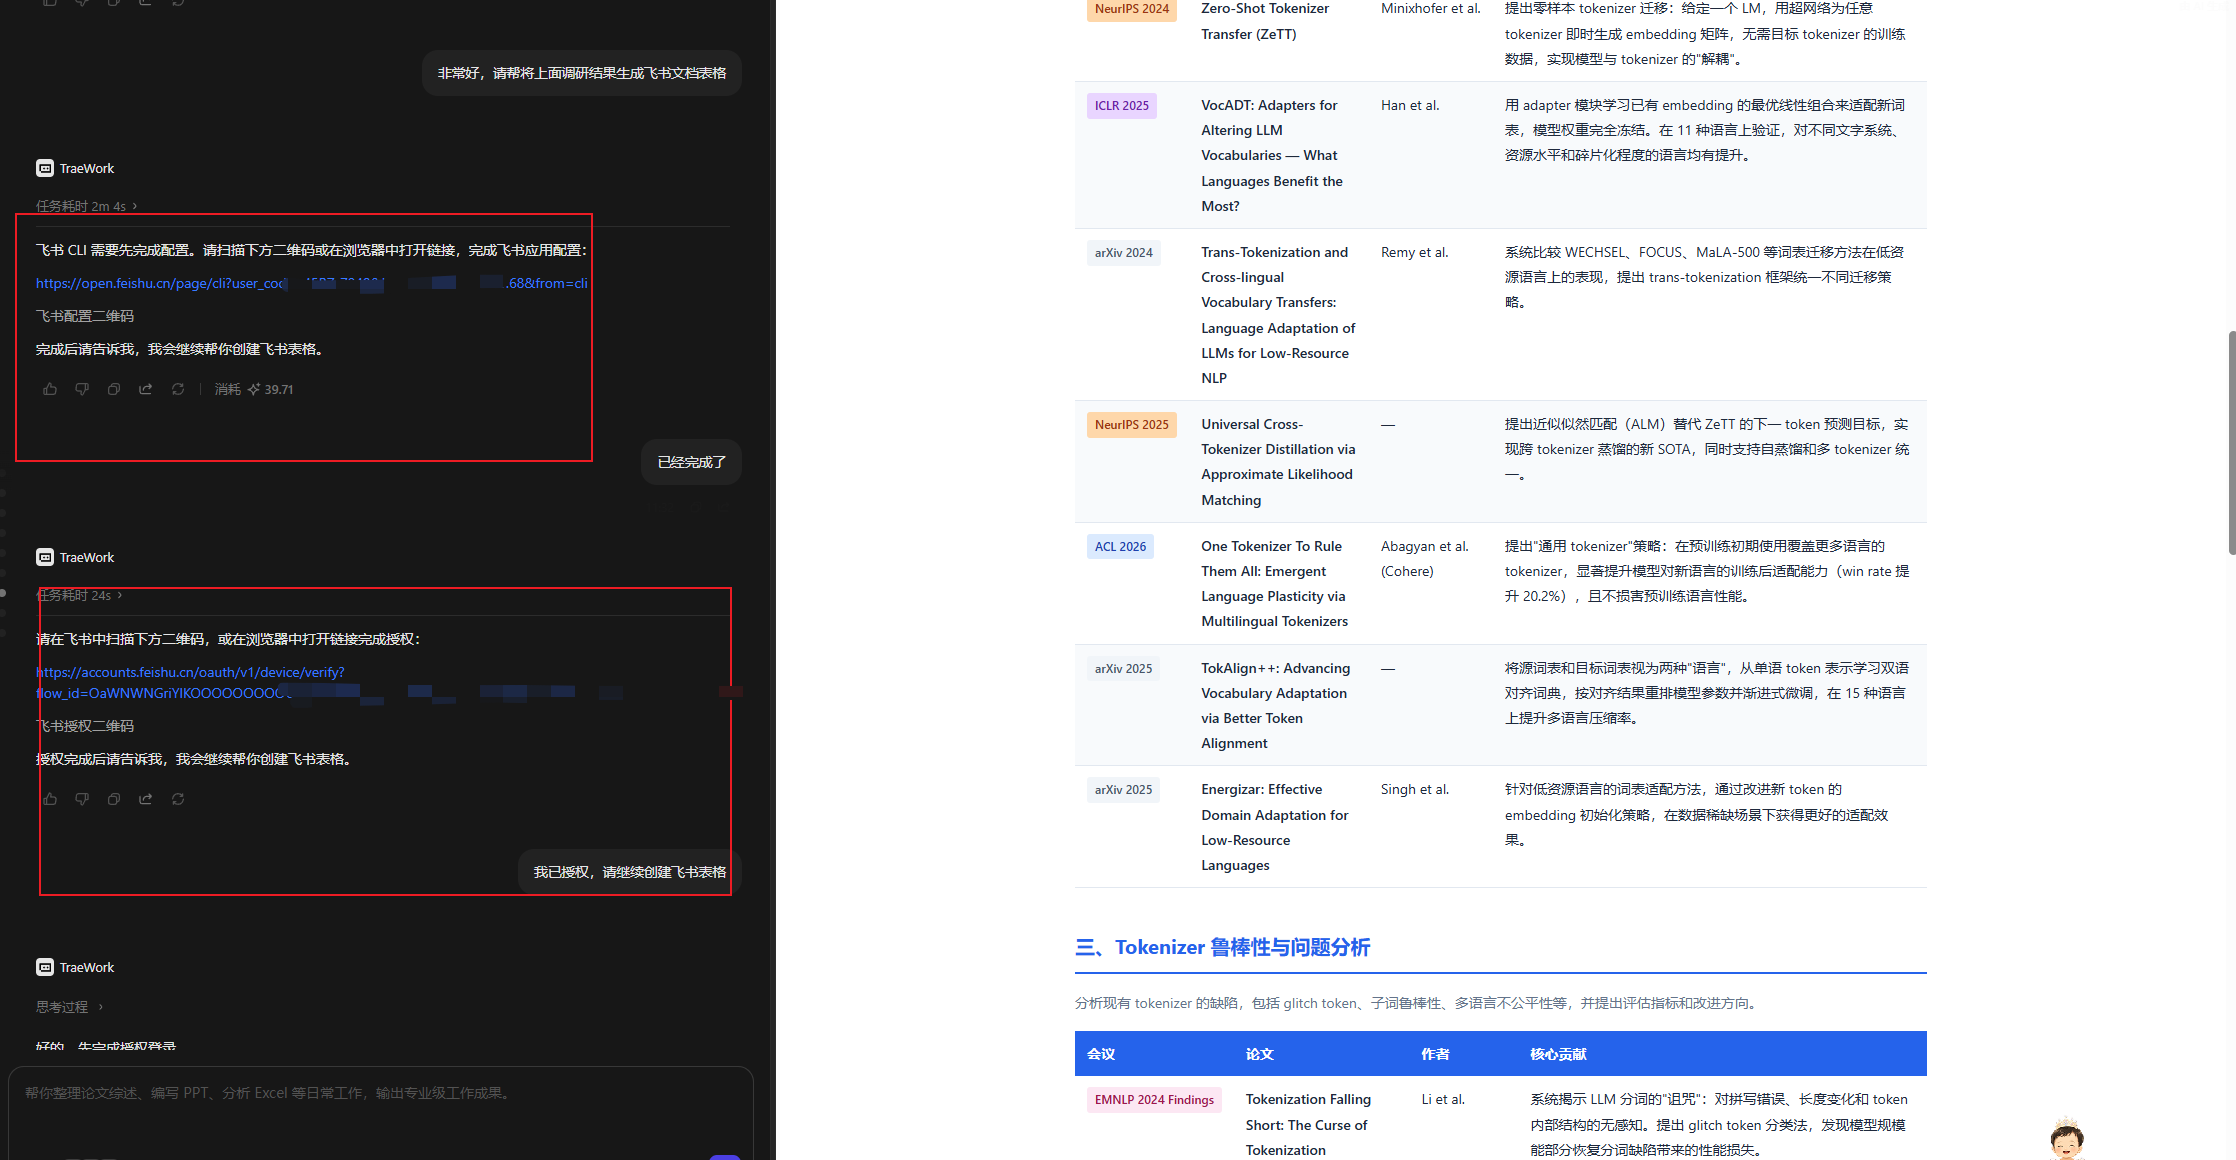
Task: Click the NeurIPS 2024 tag for Zero-Shot Tokenizer Transfer
Action: 1131,9
